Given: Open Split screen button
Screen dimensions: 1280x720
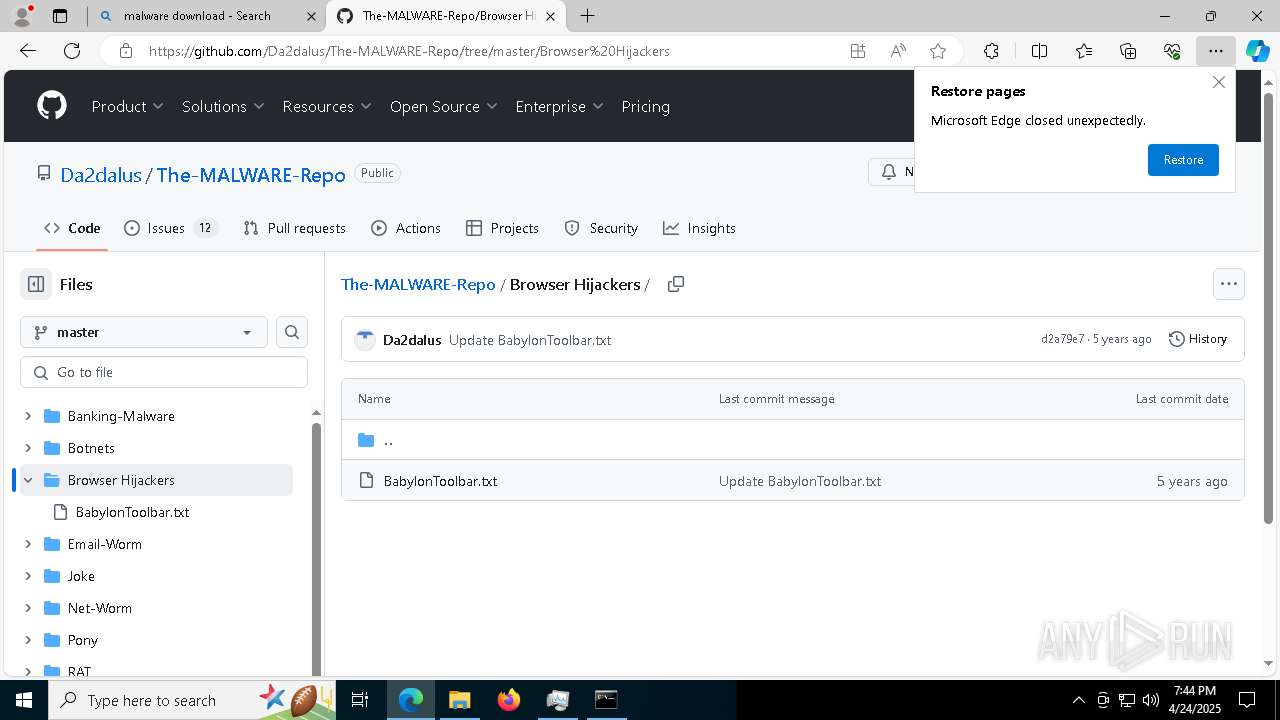Looking at the screenshot, I should tap(1039, 51).
